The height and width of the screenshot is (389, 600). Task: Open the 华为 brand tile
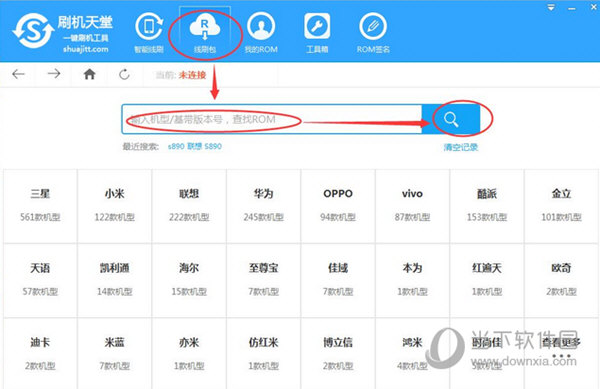(x=264, y=206)
